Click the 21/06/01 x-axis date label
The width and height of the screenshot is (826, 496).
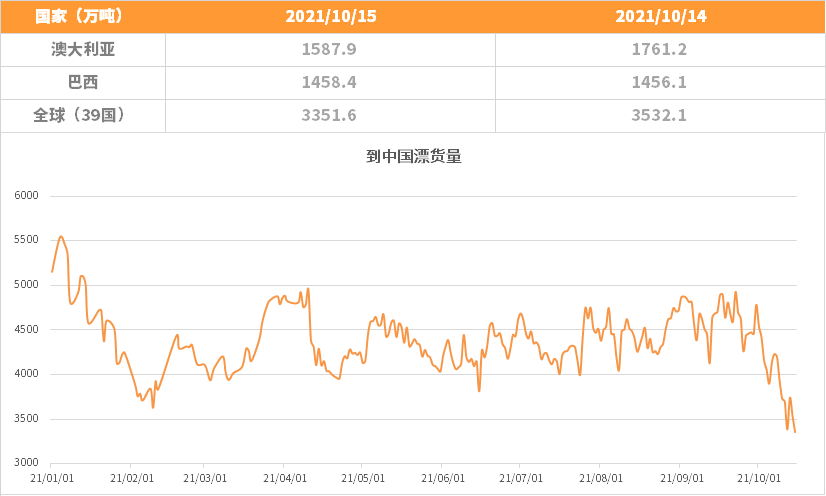pos(442,479)
